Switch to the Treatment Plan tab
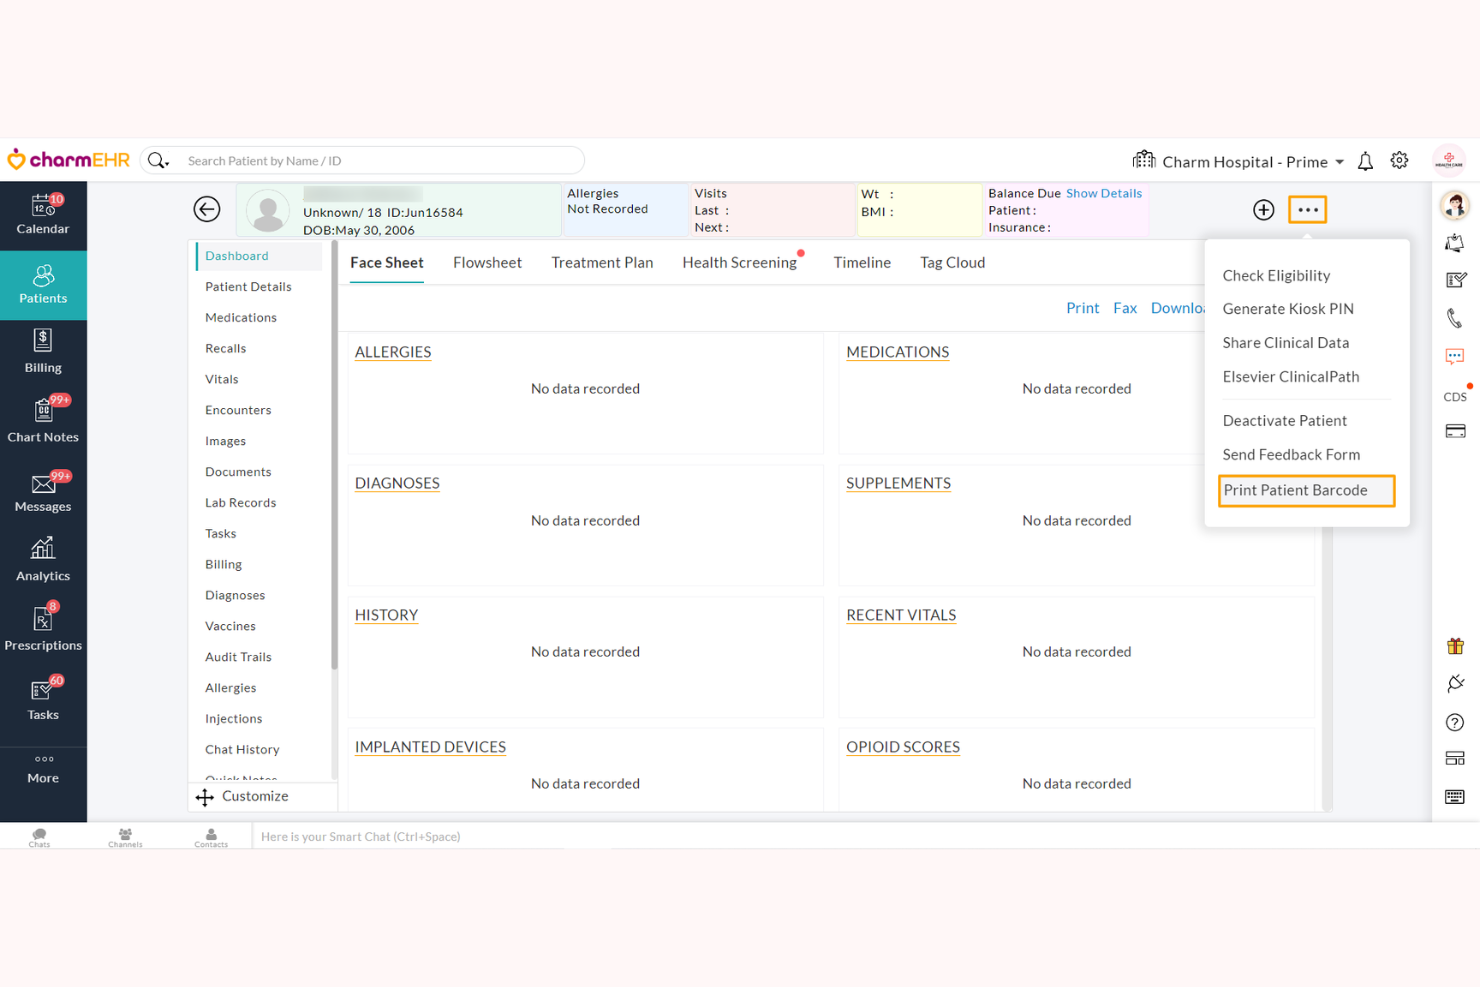Image resolution: width=1480 pixels, height=987 pixels. coord(602,262)
